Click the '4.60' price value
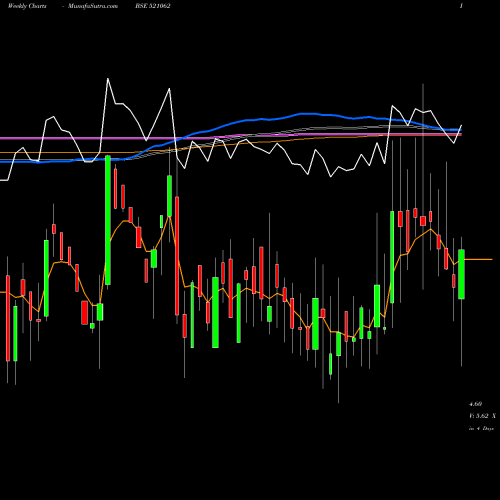The height and width of the screenshot is (500, 500). 475,404
